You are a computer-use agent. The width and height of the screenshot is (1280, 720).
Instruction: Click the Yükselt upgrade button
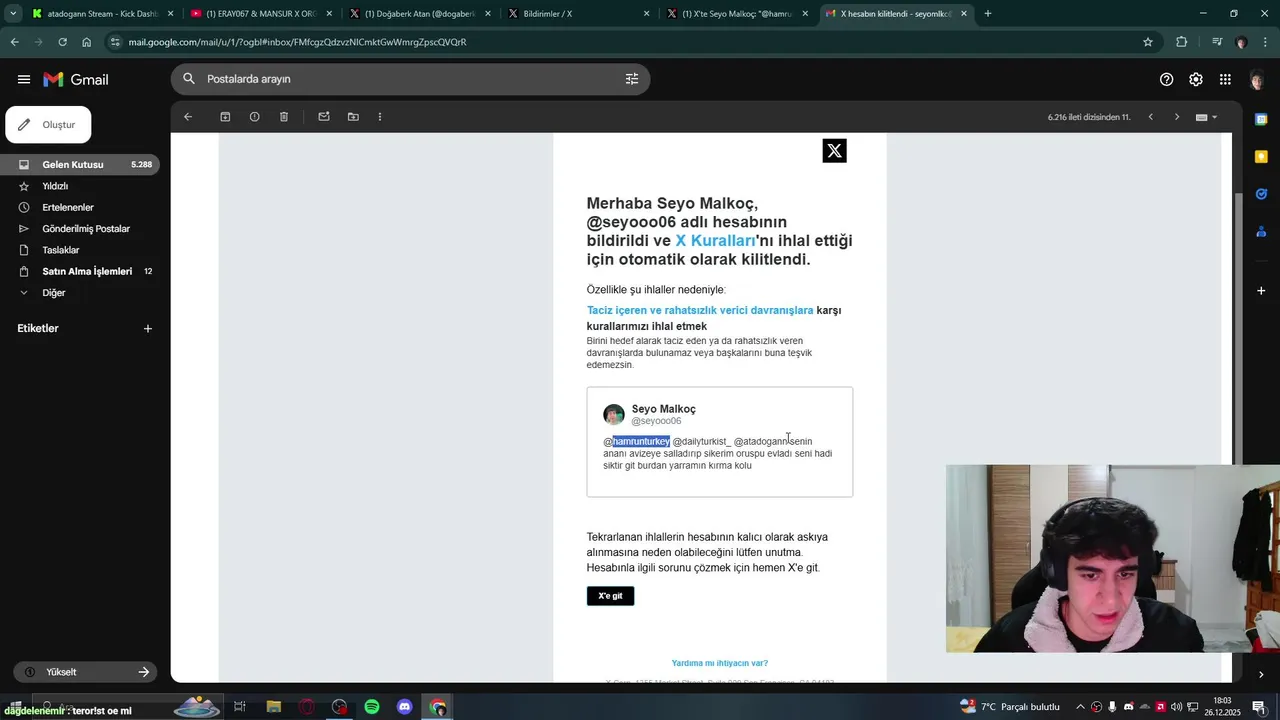click(x=86, y=672)
